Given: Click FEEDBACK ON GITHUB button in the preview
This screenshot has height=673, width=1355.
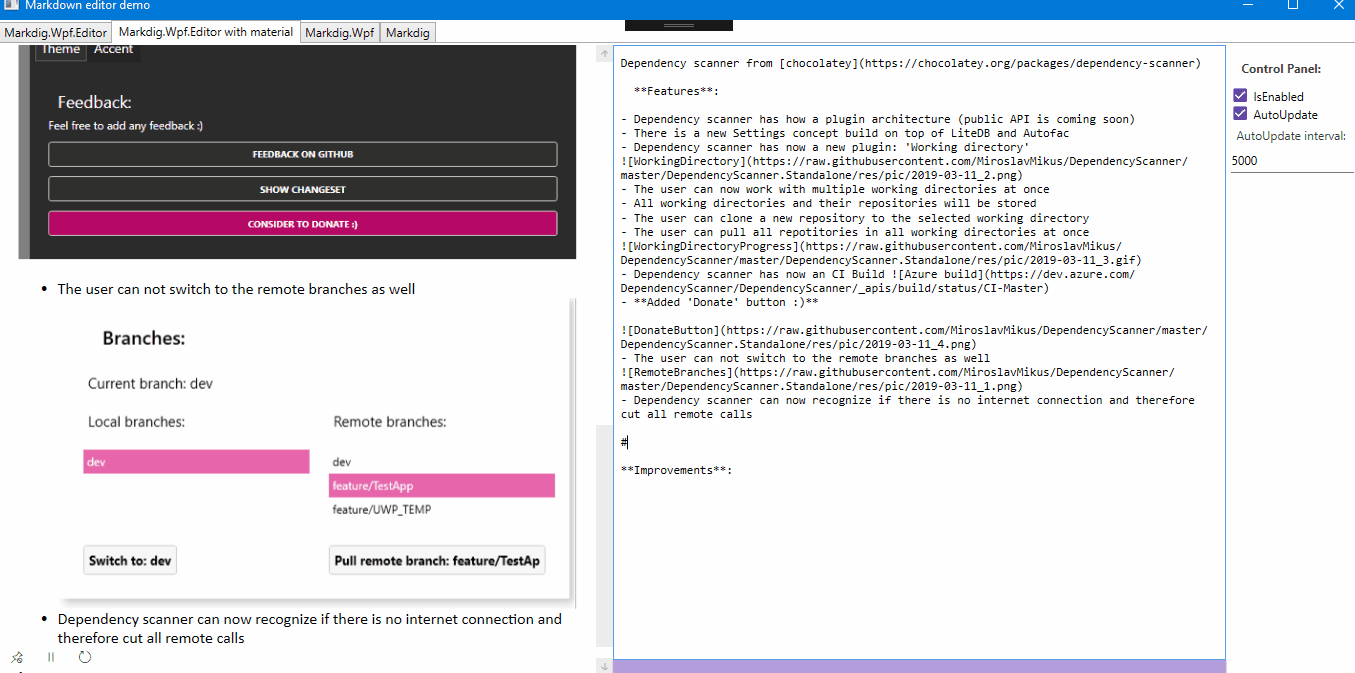Looking at the screenshot, I should (x=303, y=154).
